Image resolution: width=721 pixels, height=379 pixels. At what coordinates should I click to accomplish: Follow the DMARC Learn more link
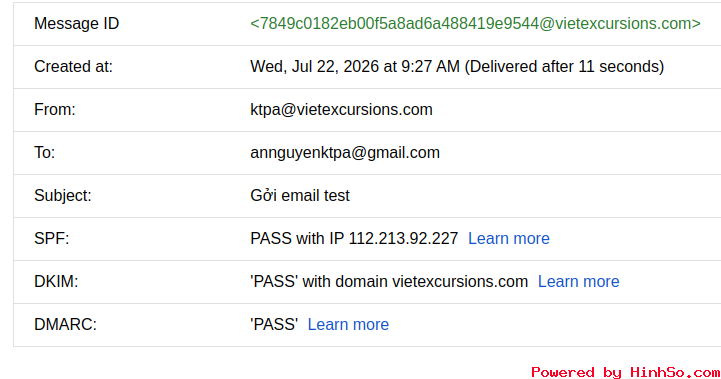coord(348,324)
